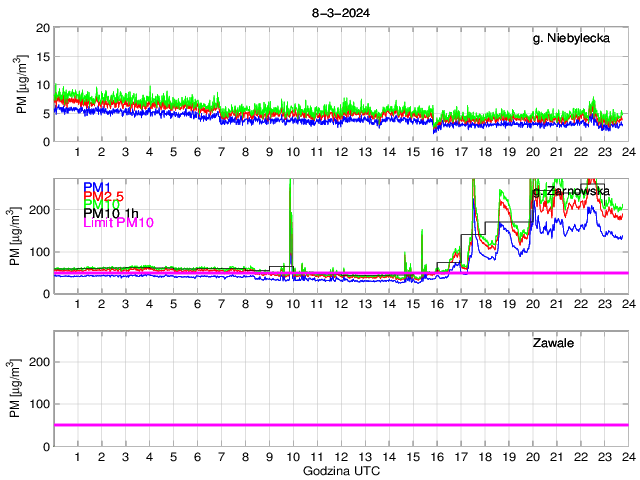640x480 pixels.
Task: Click the 200 tick on the Zawale y-axis
Action: [x=38, y=362]
